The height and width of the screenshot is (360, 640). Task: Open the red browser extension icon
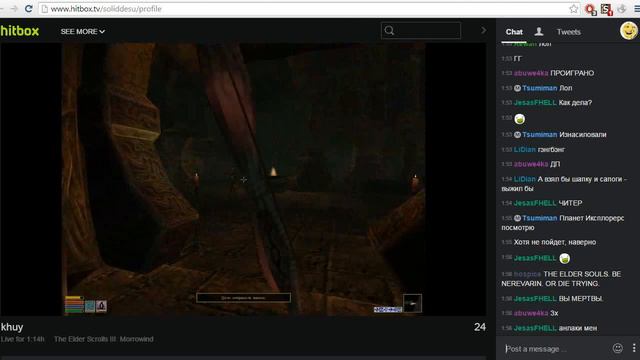click(x=590, y=9)
